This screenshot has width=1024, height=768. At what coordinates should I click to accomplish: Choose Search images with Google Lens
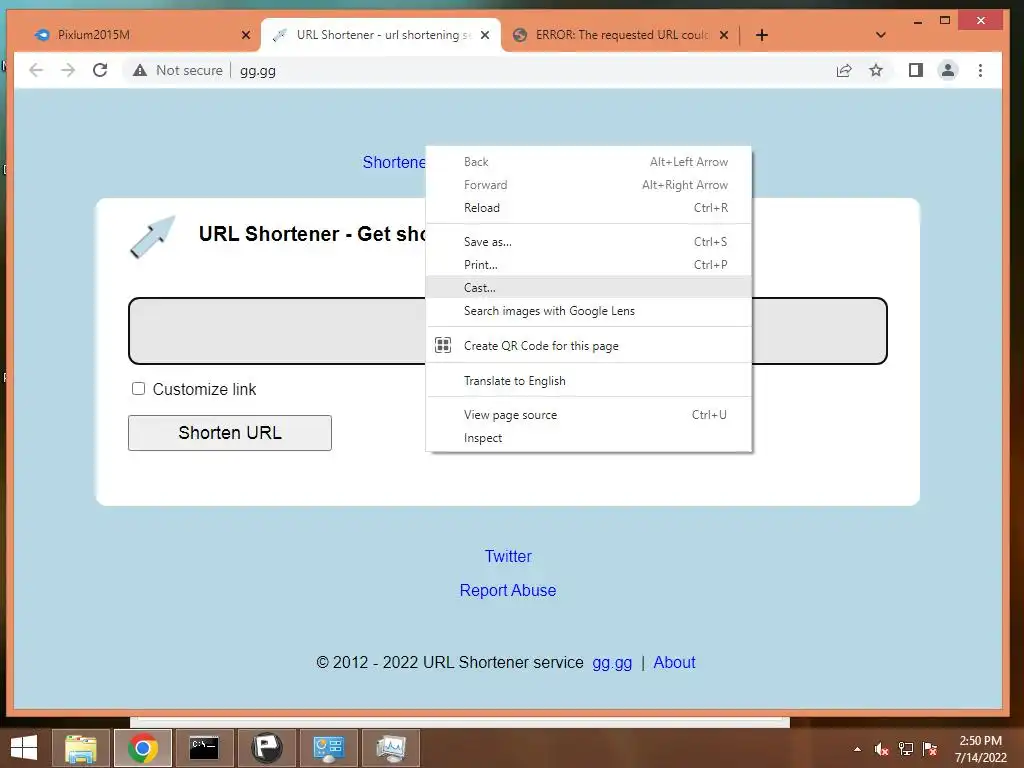click(588, 311)
